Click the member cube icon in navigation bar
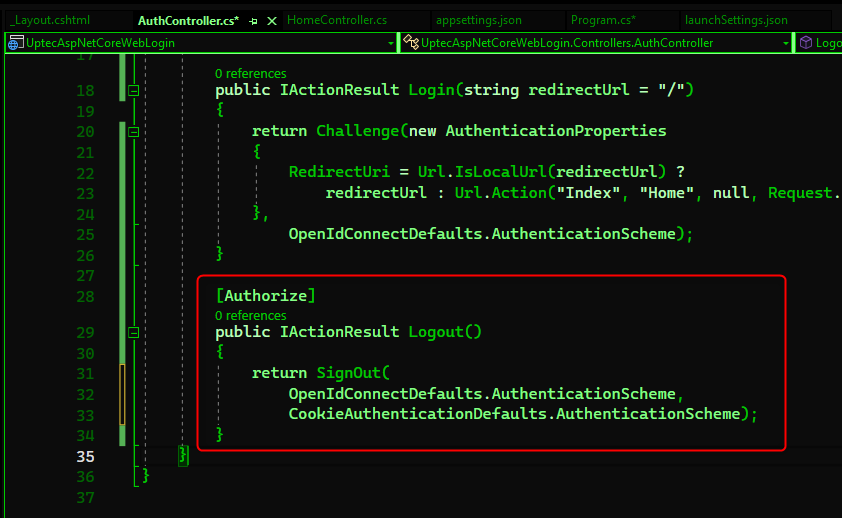 pos(806,43)
